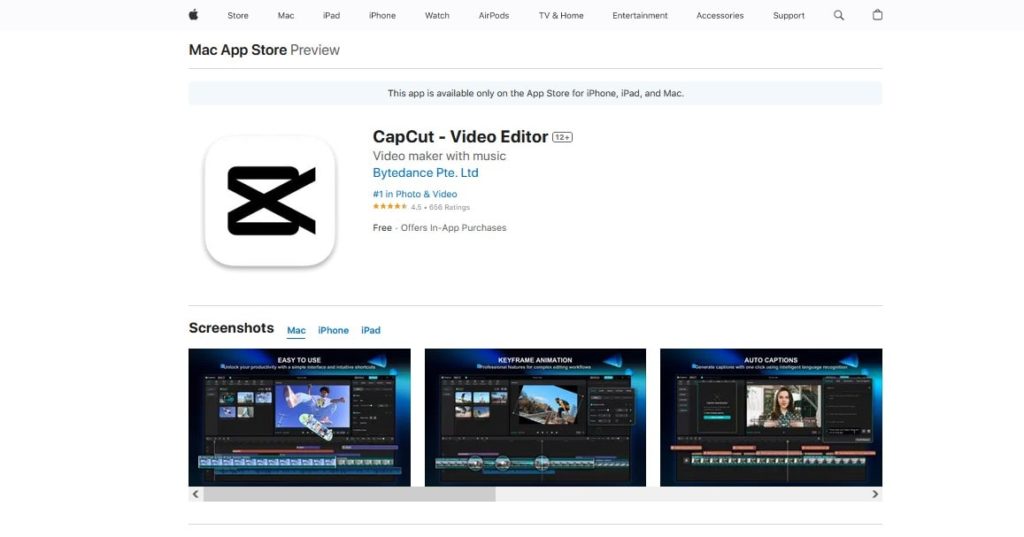Open the Accessories nav item
The height and width of the screenshot is (537, 1024).
(720, 16)
